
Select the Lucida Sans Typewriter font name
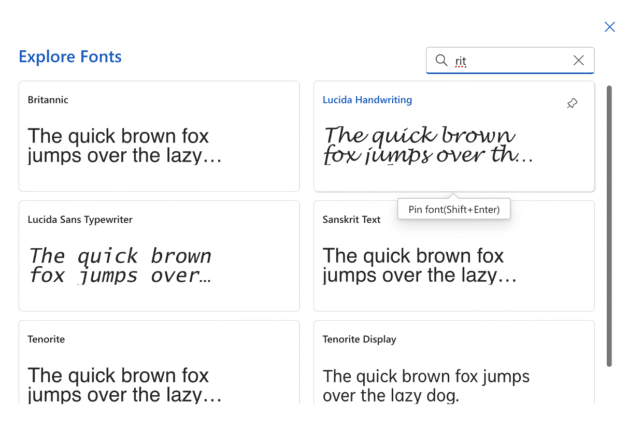tap(80, 219)
